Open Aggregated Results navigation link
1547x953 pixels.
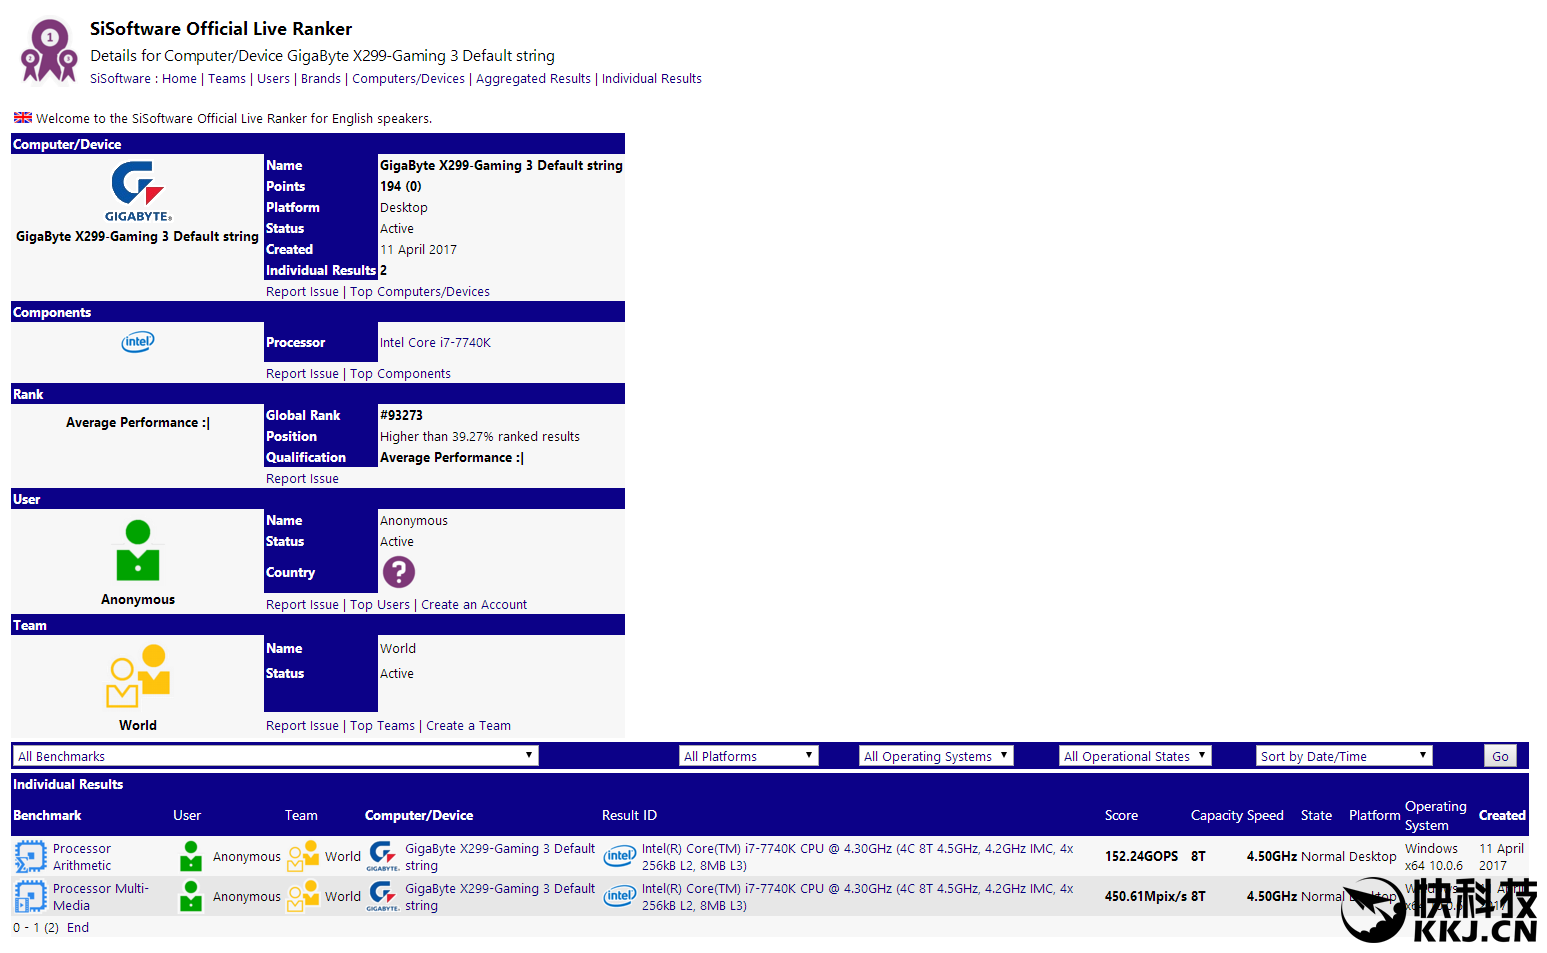[x=533, y=79]
